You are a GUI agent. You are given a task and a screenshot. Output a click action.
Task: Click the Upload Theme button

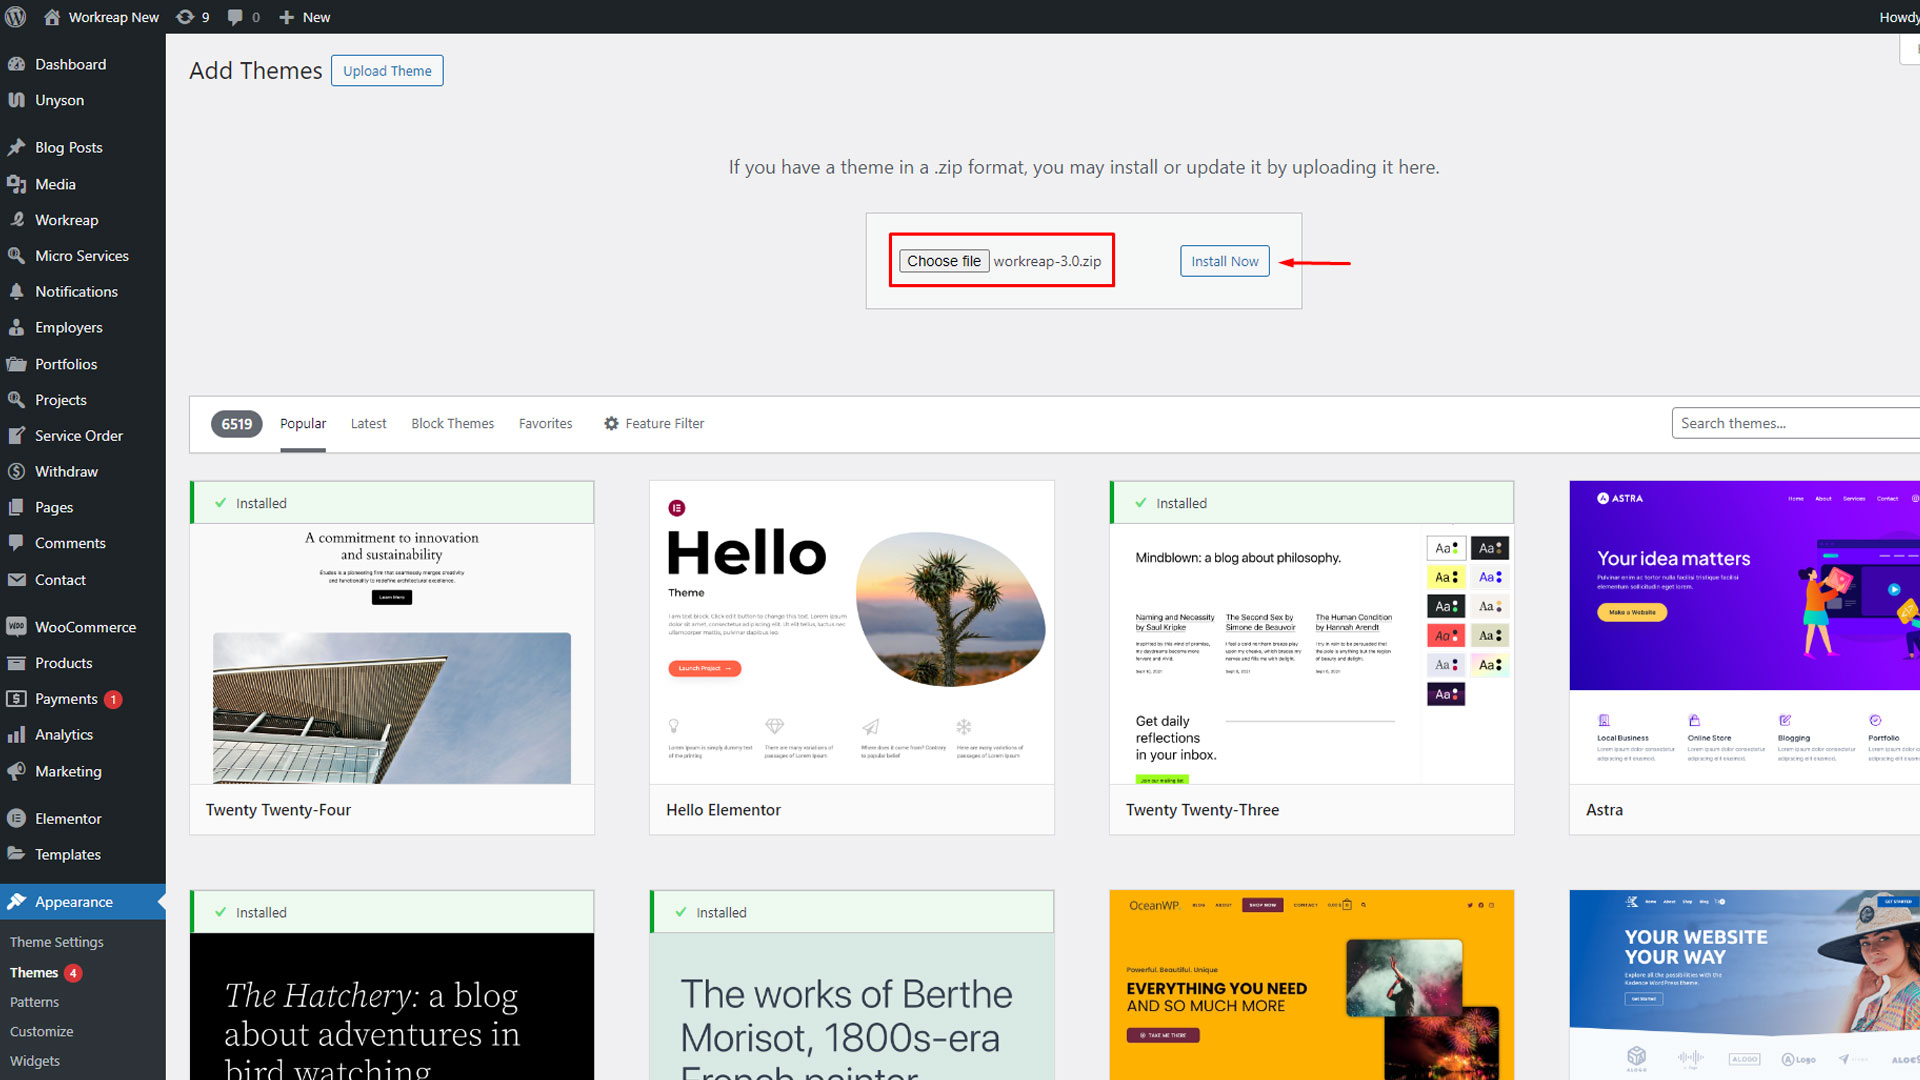[x=387, y=71]
